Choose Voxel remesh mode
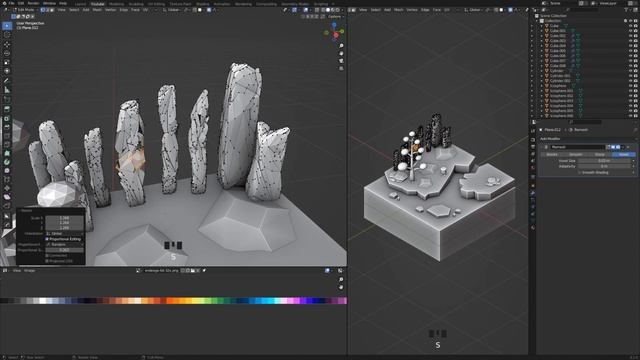The width and height of the screenshot is (640, 360). point(624,154)
